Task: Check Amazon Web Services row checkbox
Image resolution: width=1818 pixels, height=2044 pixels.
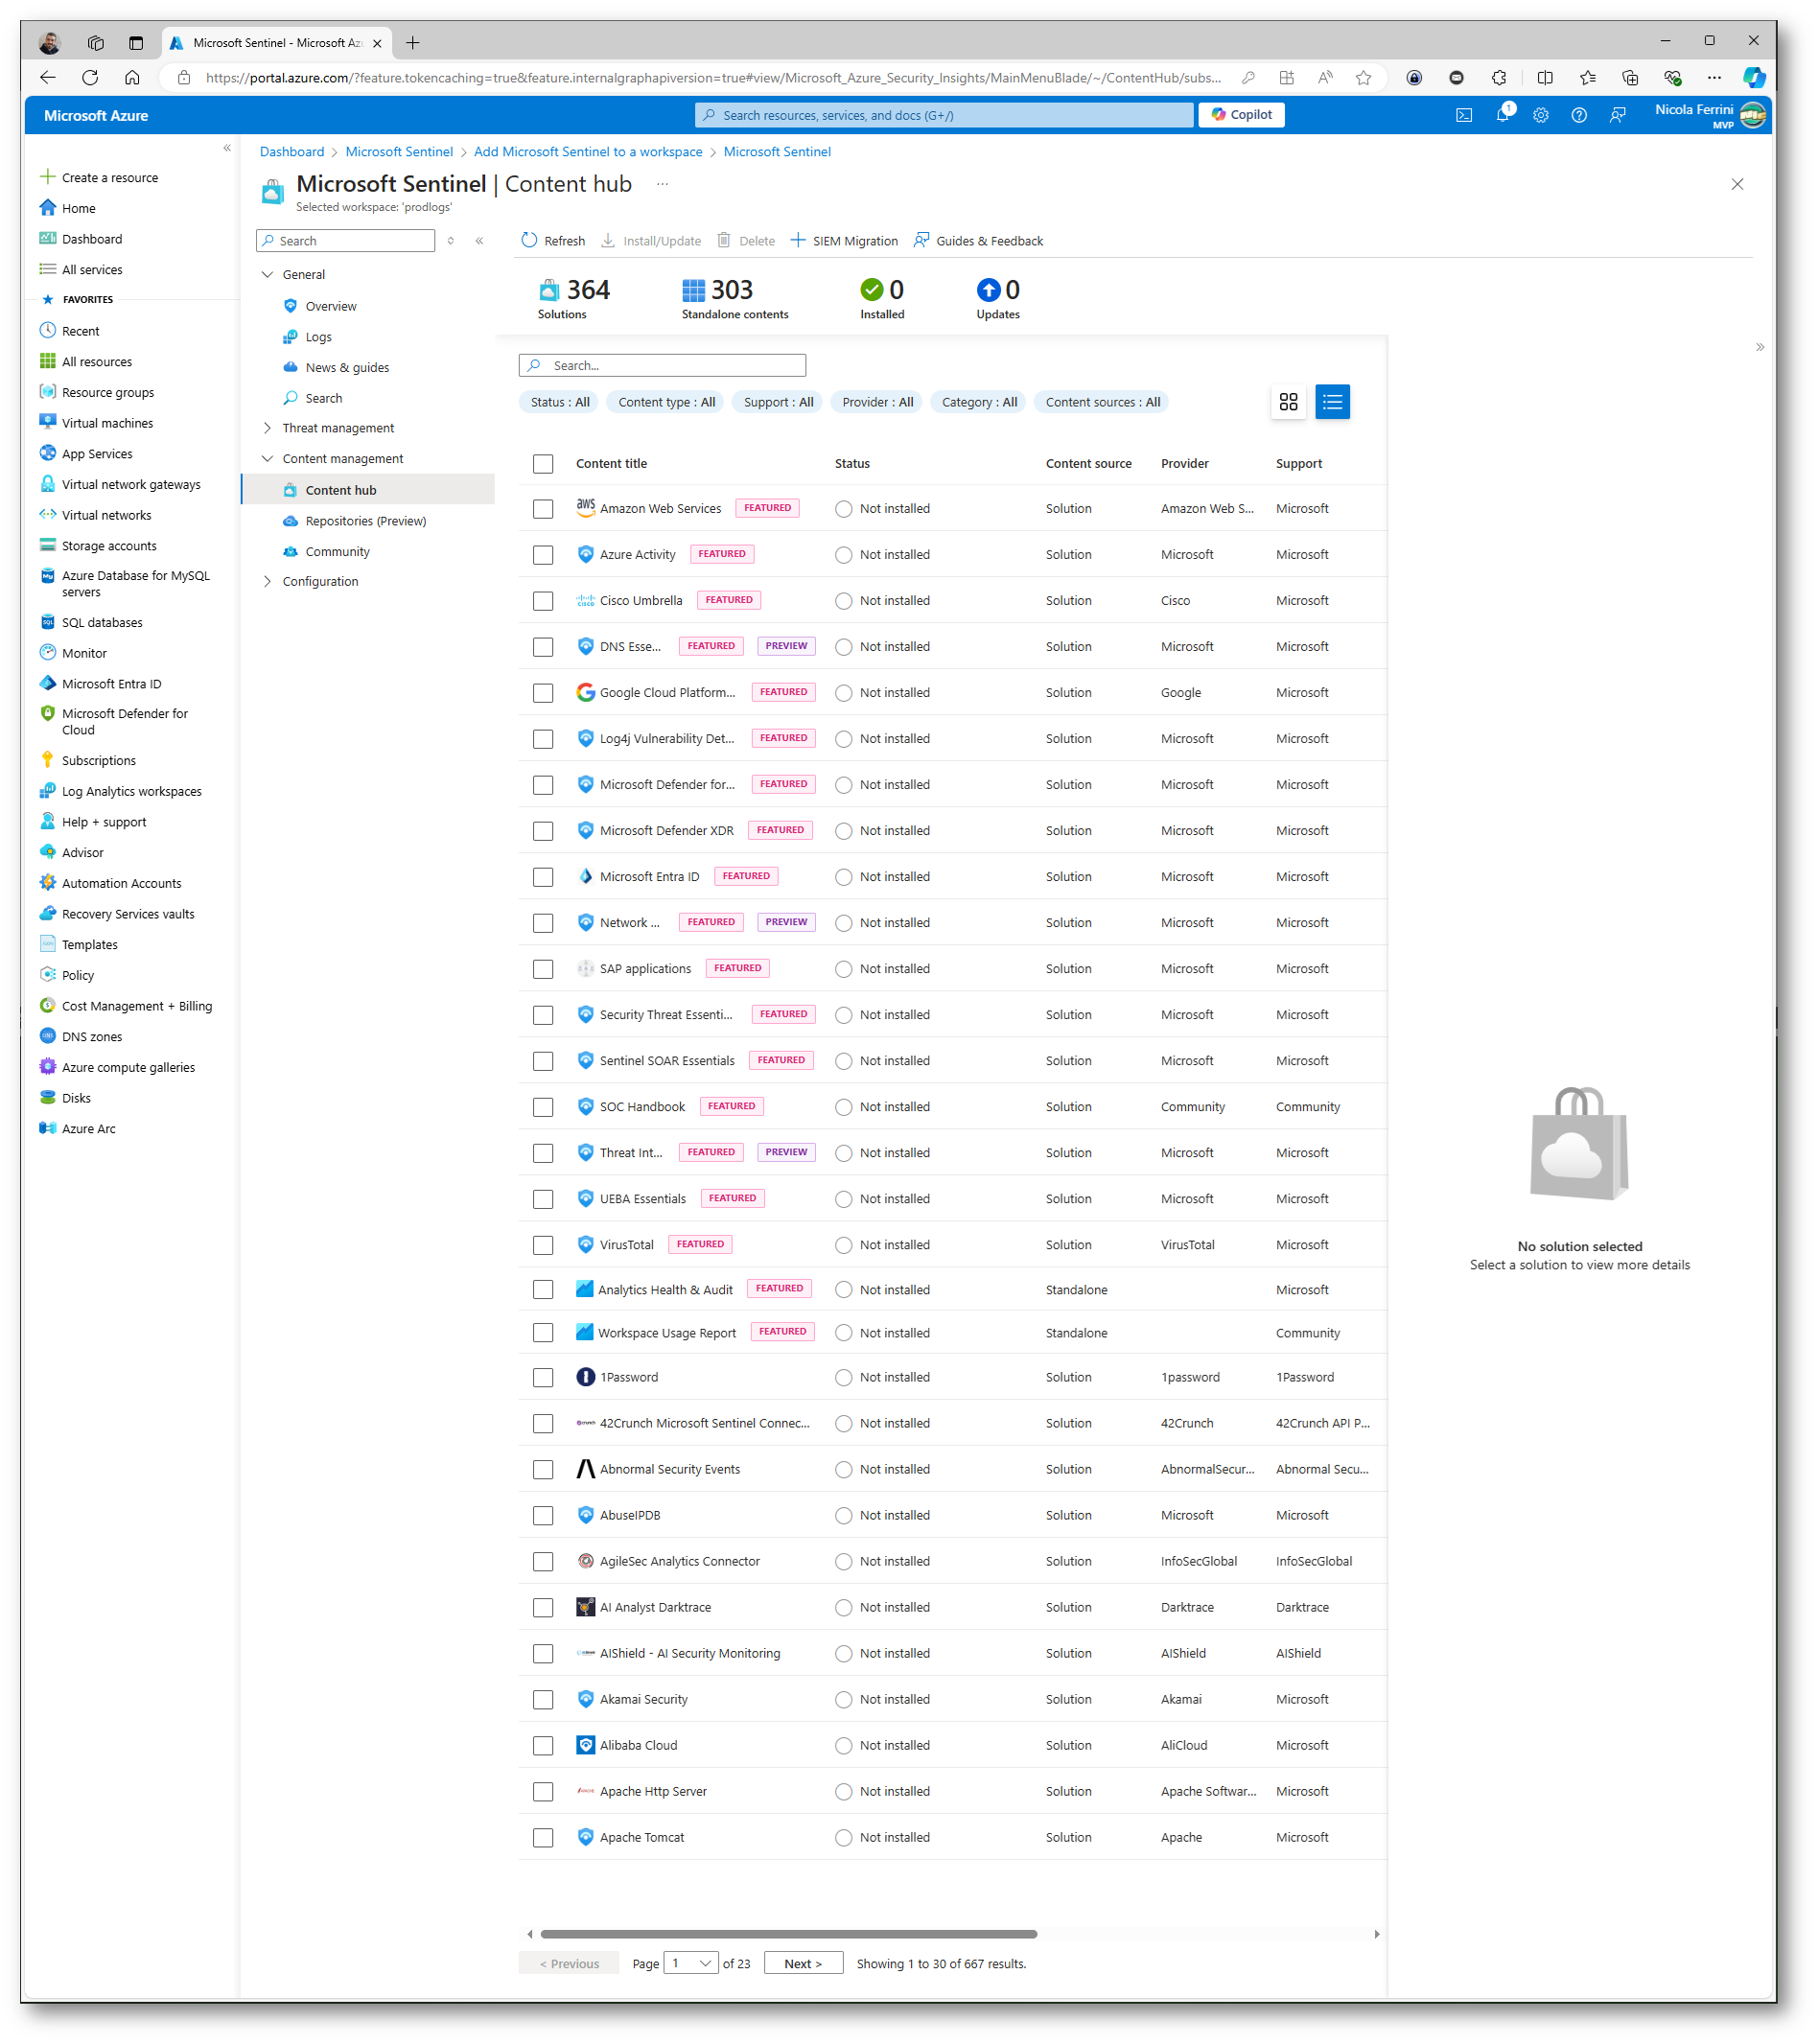Action: [x=543, y=508]
